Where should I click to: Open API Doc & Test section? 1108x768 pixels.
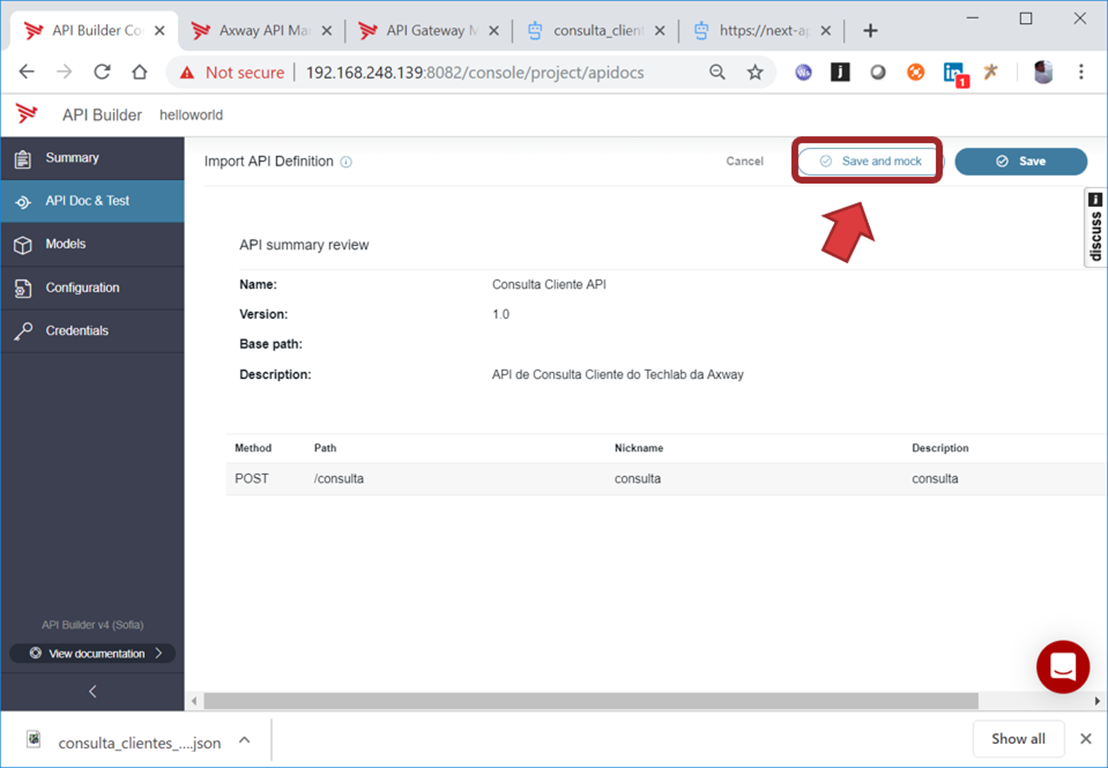(x=92, y=201)
